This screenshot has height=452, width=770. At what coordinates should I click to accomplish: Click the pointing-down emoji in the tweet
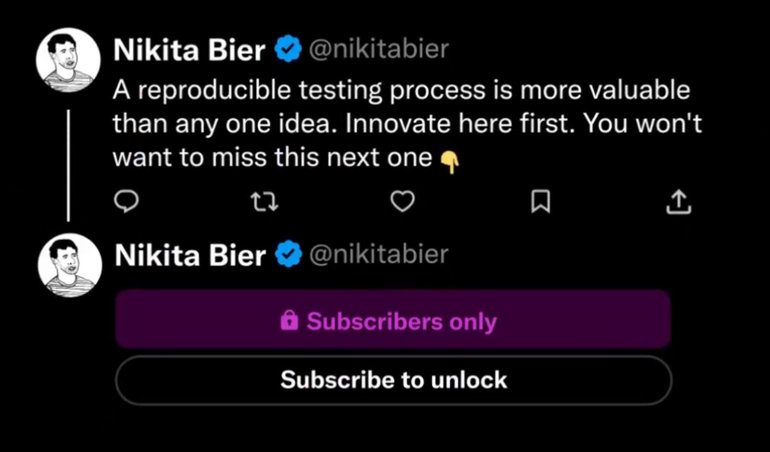[450, 160]
